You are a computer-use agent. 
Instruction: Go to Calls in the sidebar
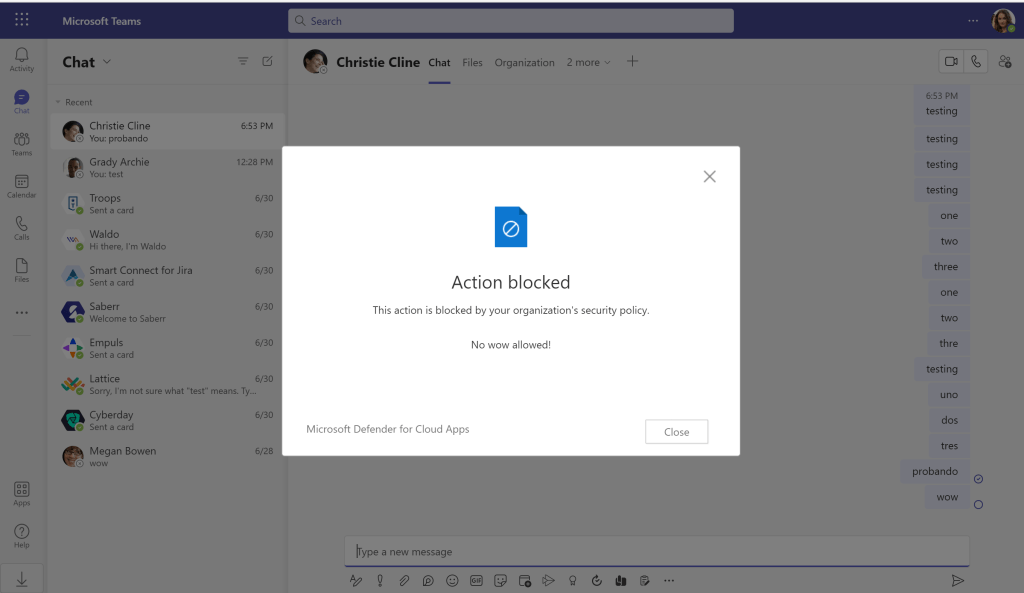tap(21, 227)
